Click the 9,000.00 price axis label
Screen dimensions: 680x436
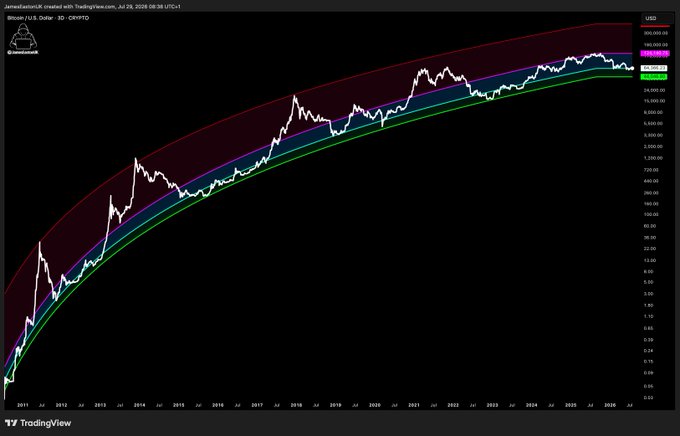654,112
